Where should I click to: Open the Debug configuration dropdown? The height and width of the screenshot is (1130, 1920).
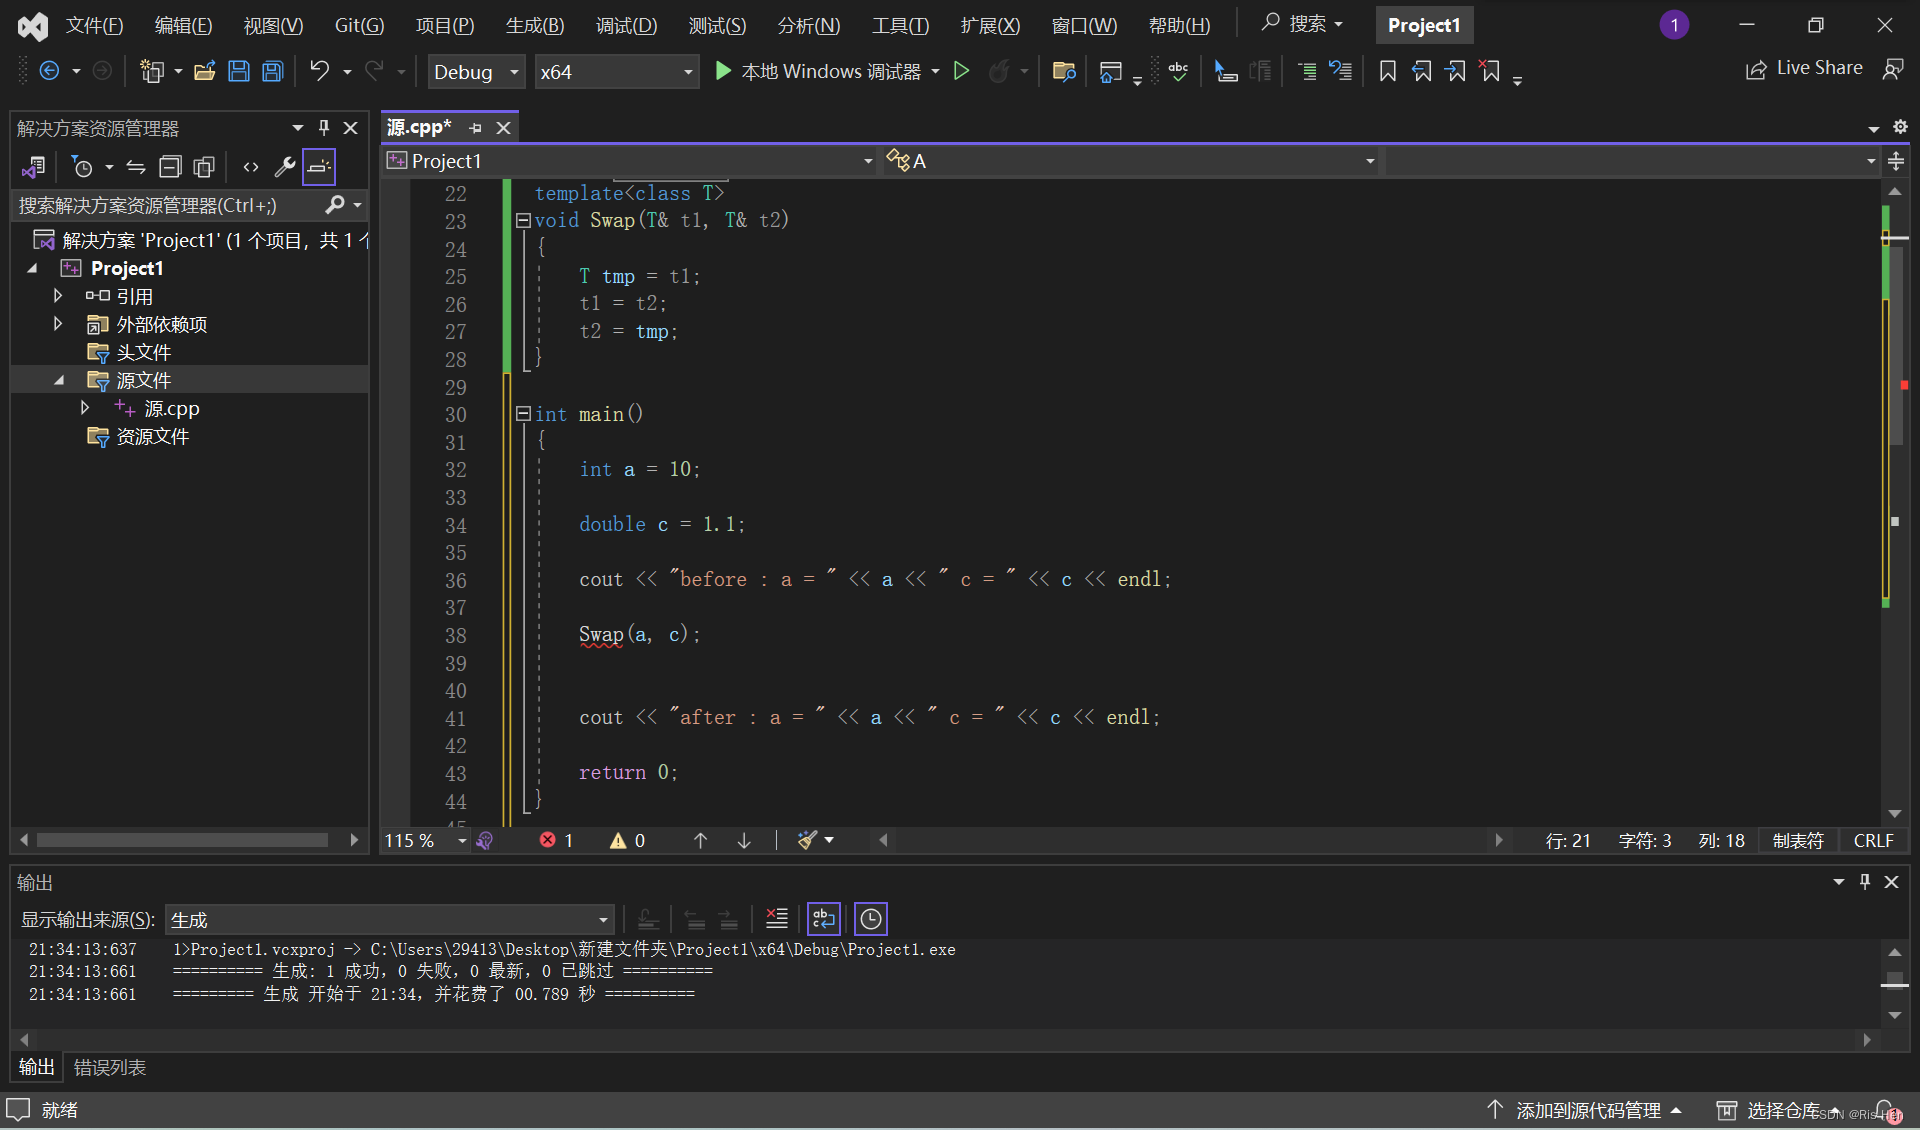point(476,71)
